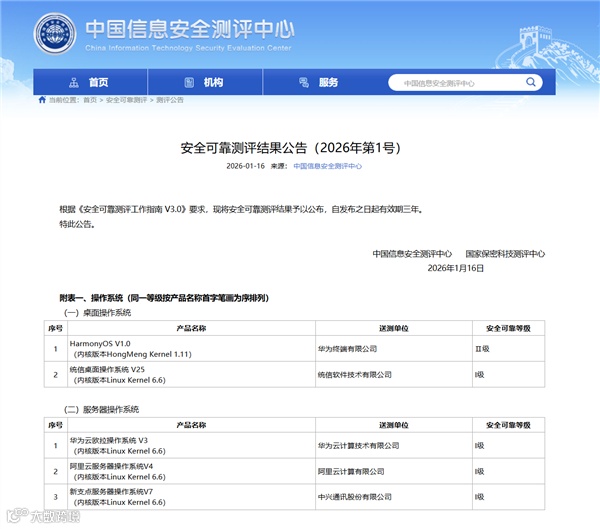The height and width of the screenshot is (529, 600).
Task: Select the 桌面操作系统 section heading
Action: [97, 313]
